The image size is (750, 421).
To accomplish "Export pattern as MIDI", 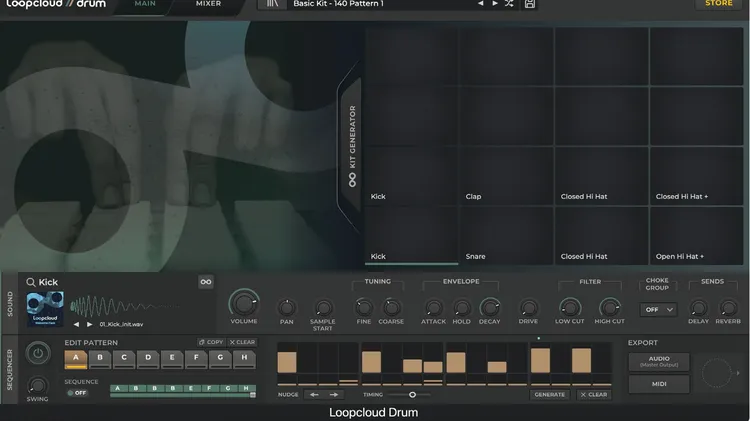I will click(659, 384).
